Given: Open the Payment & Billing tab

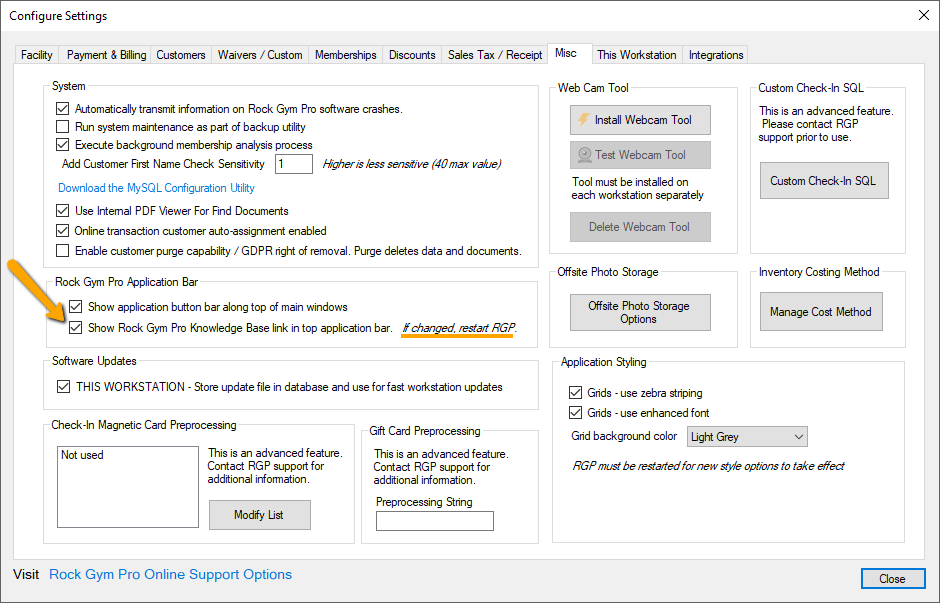Looking at the screenshot, I should coord(106,55).
